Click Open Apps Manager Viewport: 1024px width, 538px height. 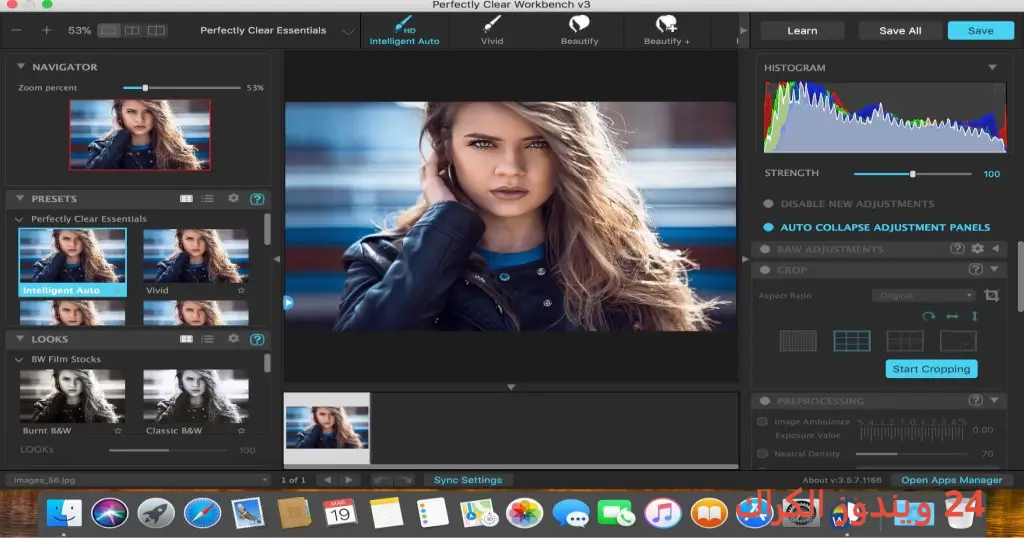pyautogui.click(x=952, y=480)
